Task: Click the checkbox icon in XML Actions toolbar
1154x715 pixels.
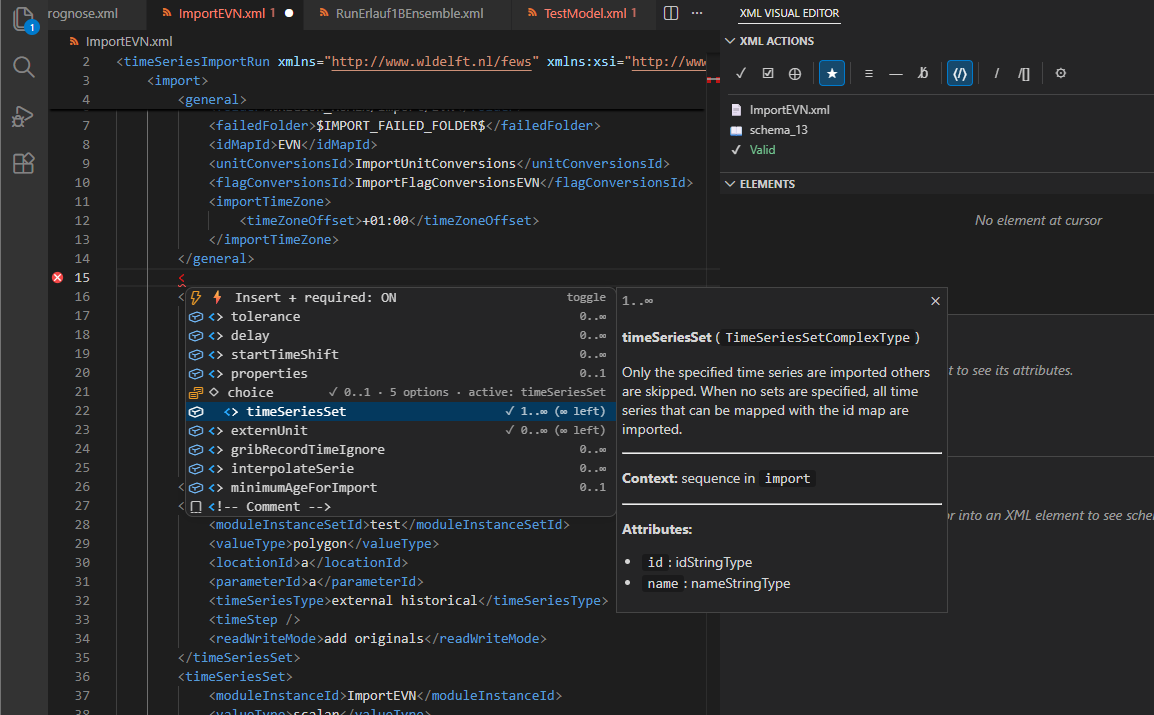Action: click(768, 73)
